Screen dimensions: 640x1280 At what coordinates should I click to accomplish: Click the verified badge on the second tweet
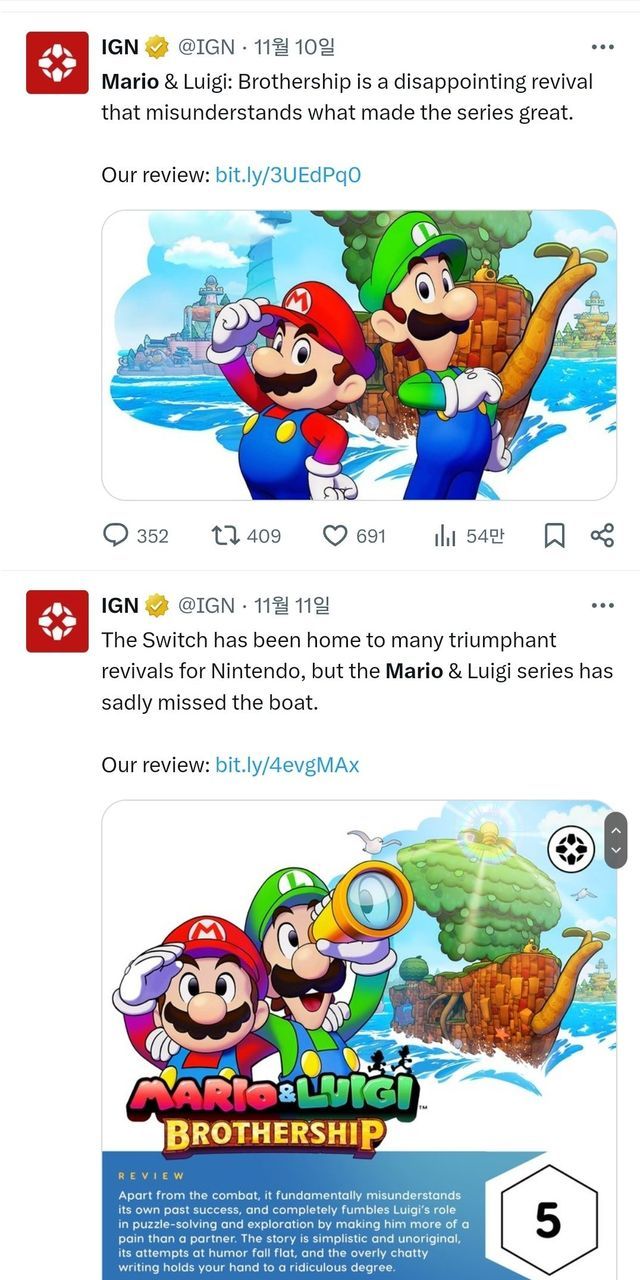point(157,605)
